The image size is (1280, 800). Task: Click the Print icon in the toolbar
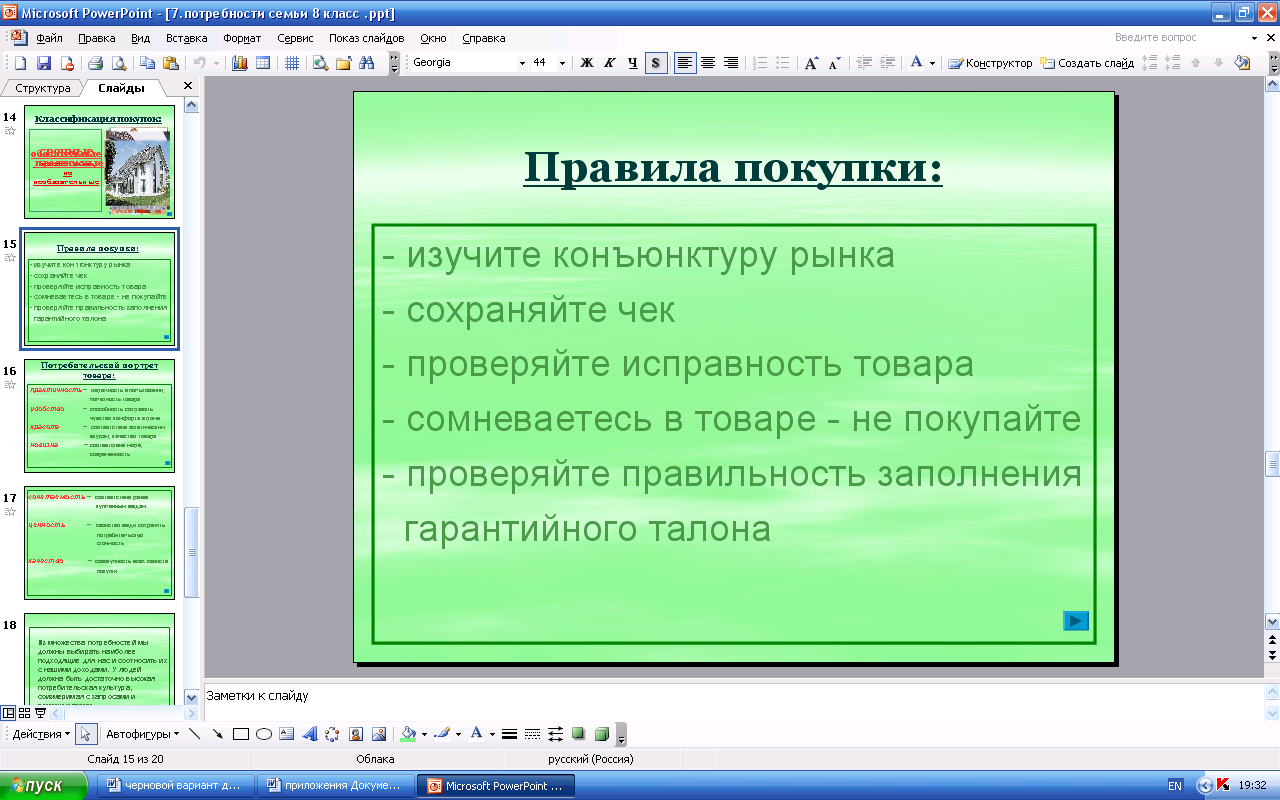95,63
